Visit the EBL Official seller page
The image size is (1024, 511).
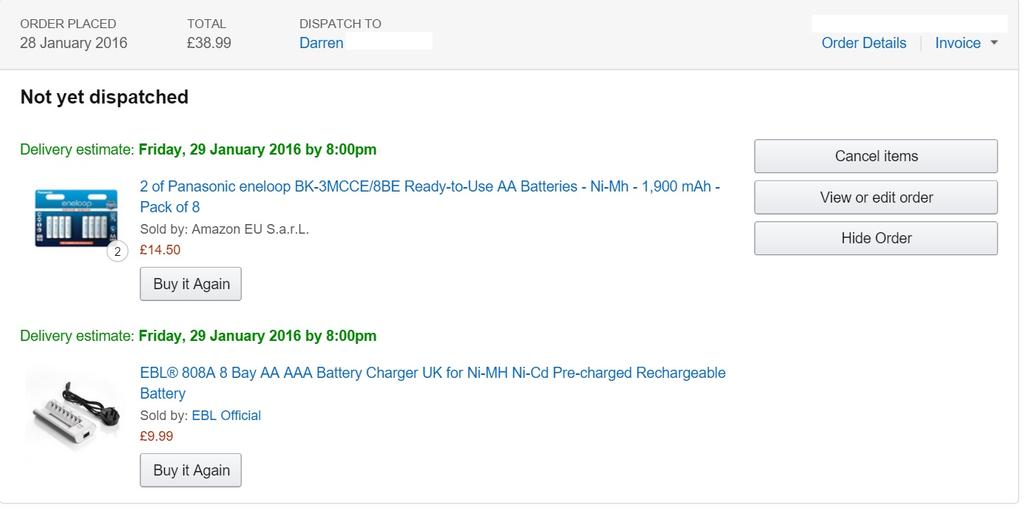point(226,415)
